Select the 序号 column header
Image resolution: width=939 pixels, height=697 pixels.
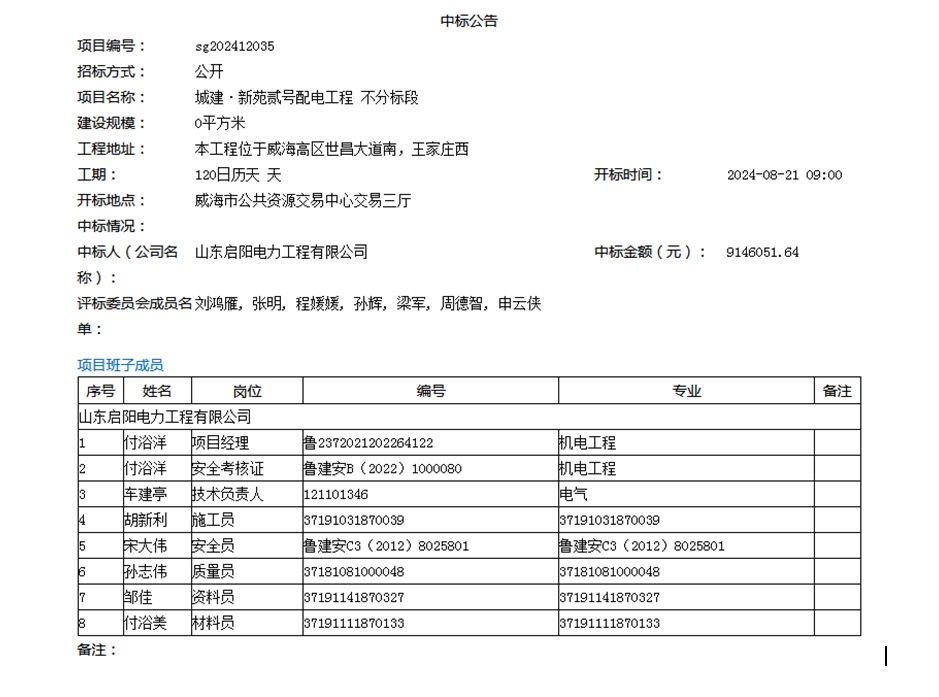tap(100, 391)
